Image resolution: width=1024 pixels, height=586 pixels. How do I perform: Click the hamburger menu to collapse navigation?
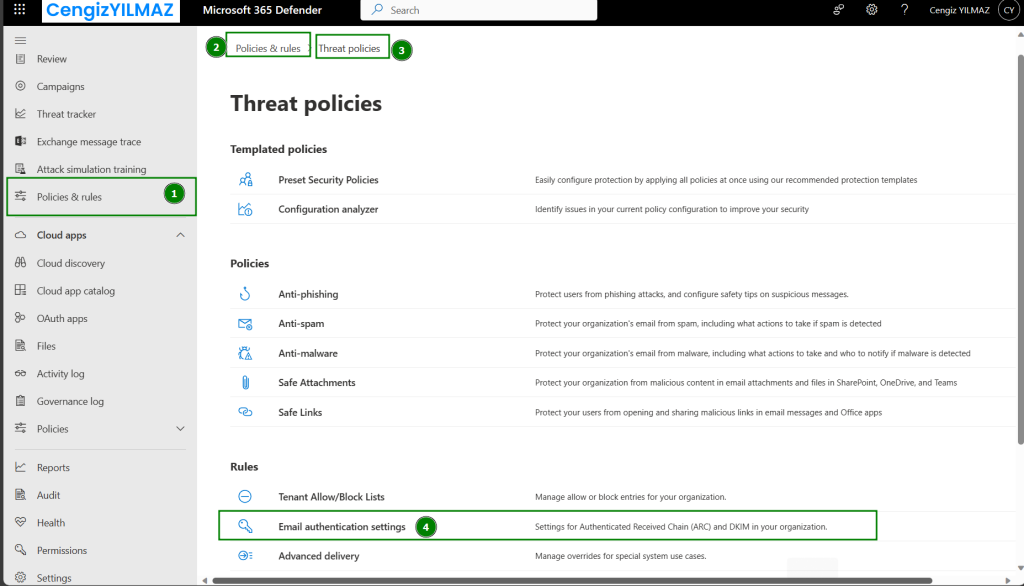click(x=20, y=40)
